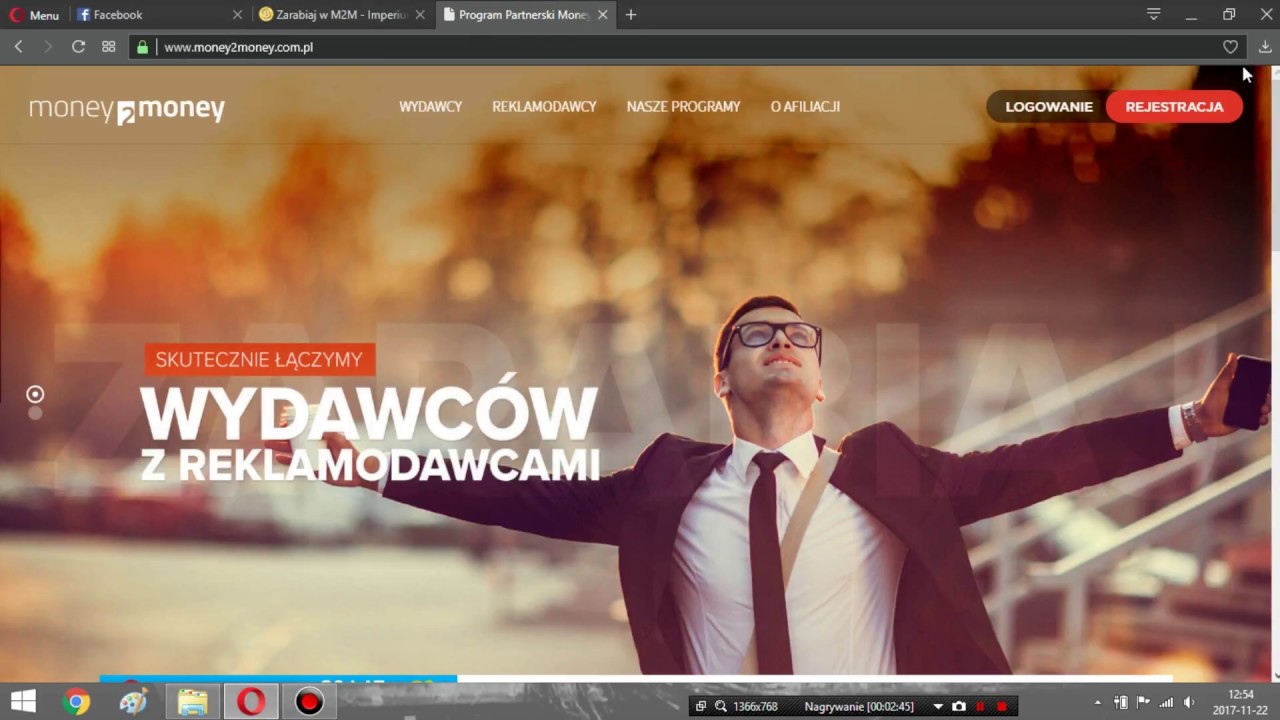Open the volume speaker tray icon
The width and height of the screenshot is (1280, 720).
click(x=1189, y=703)
